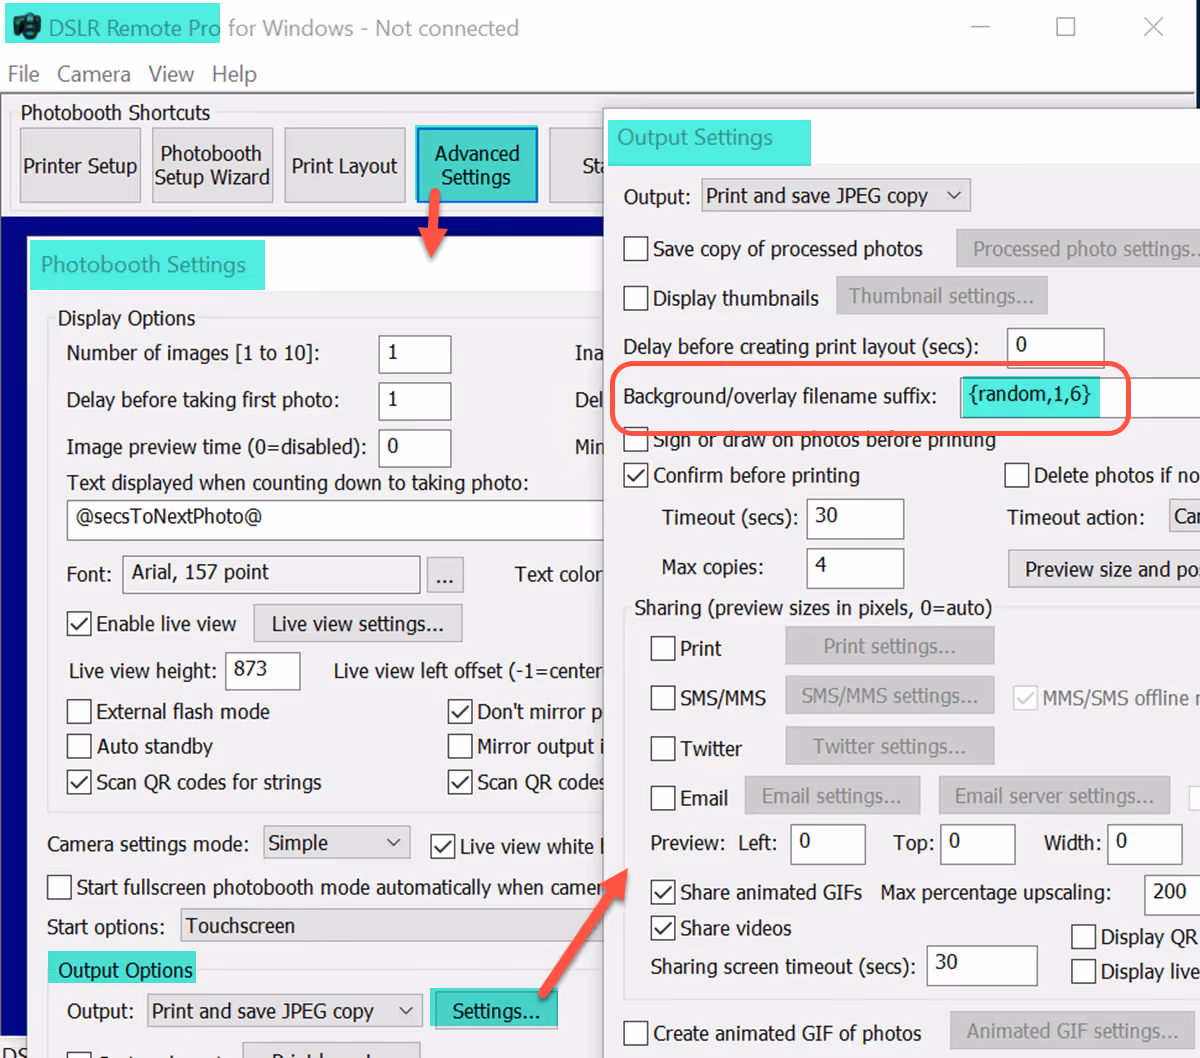
Task: Enable Auto standby
Action: pyautogui.click(x=79, y=747)
